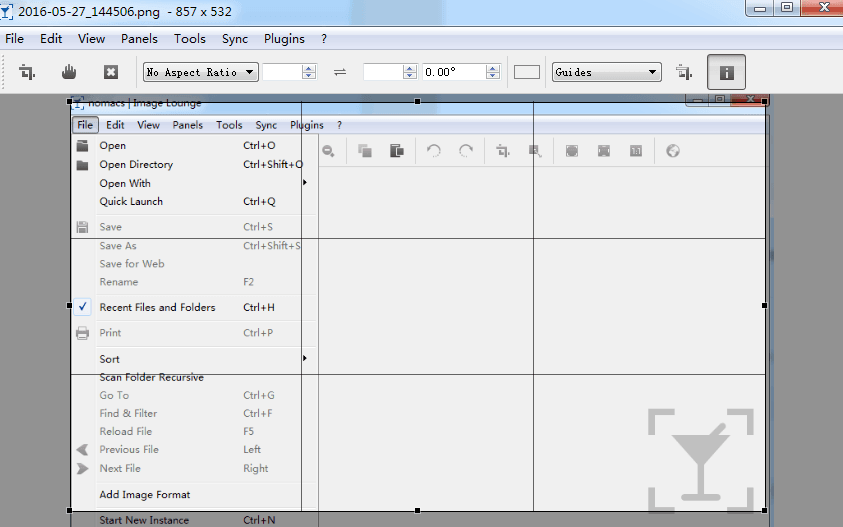Click the crop background color swatch
843x527 pixels.
click(527, 72)
